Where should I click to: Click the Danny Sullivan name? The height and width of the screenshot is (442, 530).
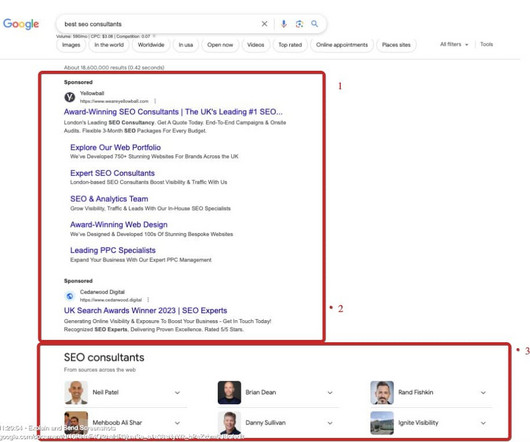[x=265, y=423]
